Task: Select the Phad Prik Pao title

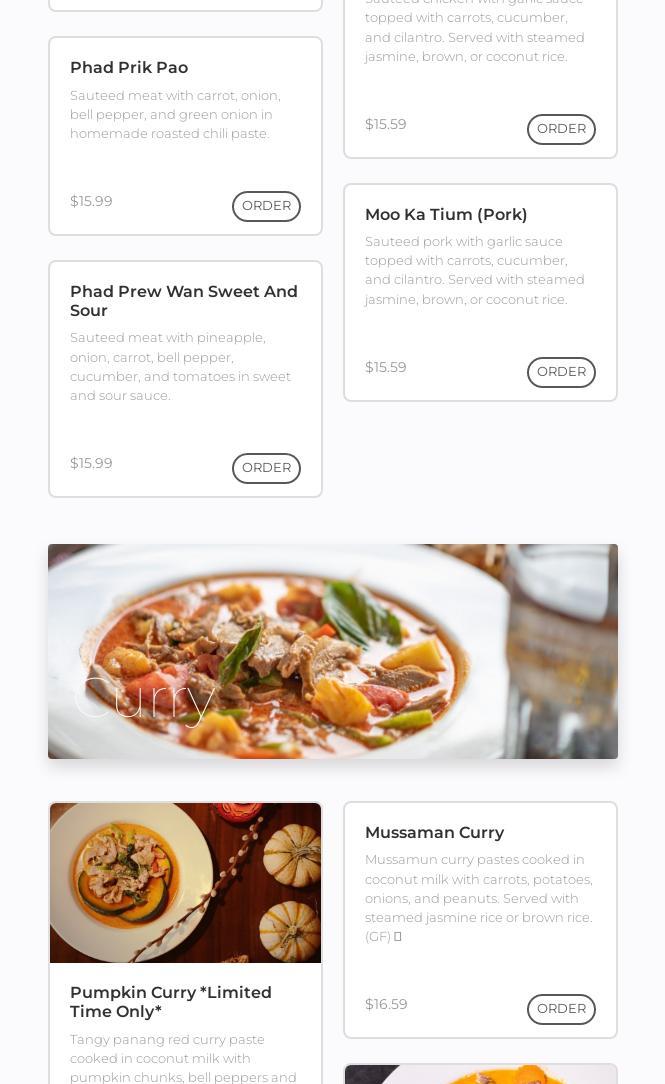Action: click(129, 68)
